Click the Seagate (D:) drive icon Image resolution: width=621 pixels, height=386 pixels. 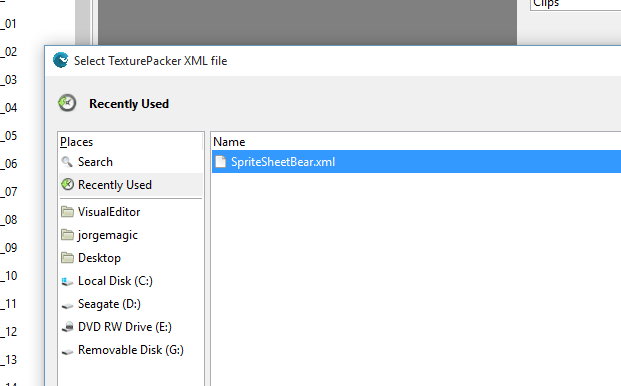pyautogui.click(x=67, y=305)
